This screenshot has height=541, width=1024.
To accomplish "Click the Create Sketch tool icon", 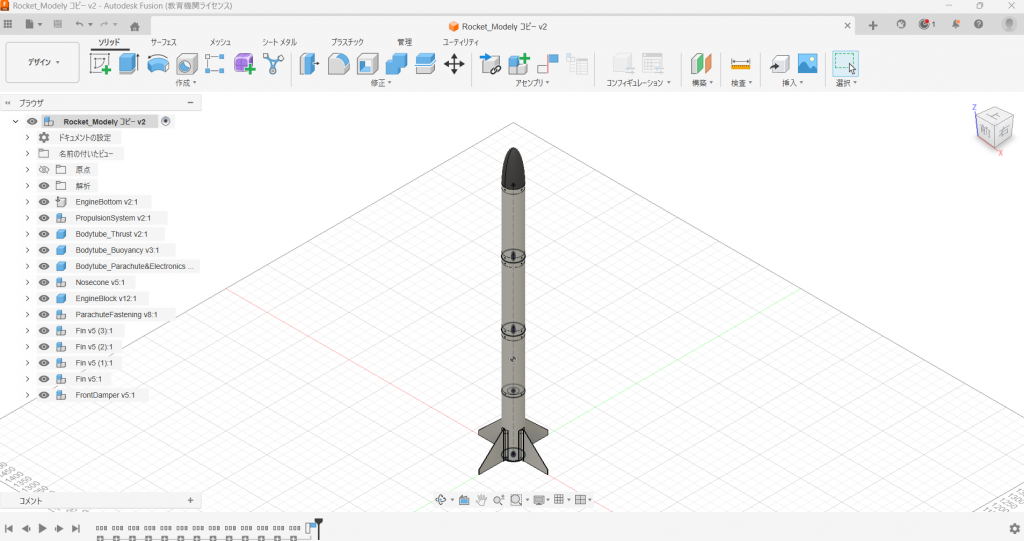I will click(x=100, y=64).
